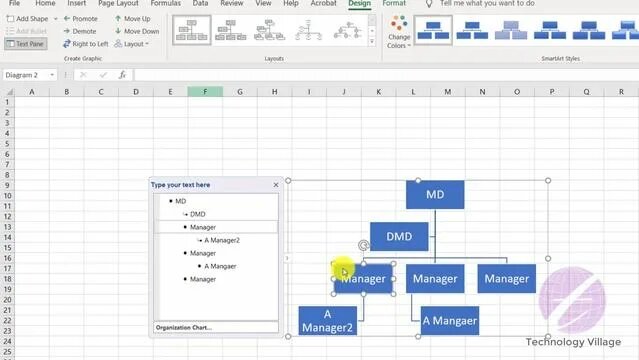Open the Change Colors dropdown

tap(399, 32)
